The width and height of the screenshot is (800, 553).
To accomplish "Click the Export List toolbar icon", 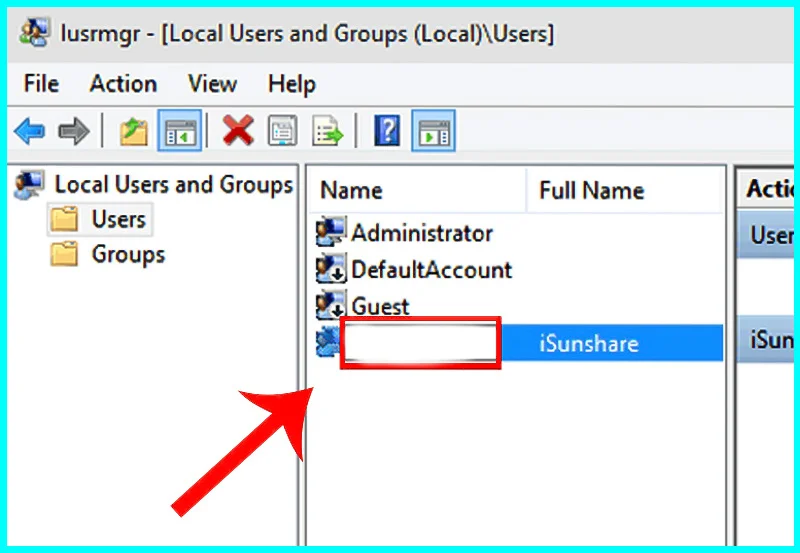I will click(x=328, y=131).
